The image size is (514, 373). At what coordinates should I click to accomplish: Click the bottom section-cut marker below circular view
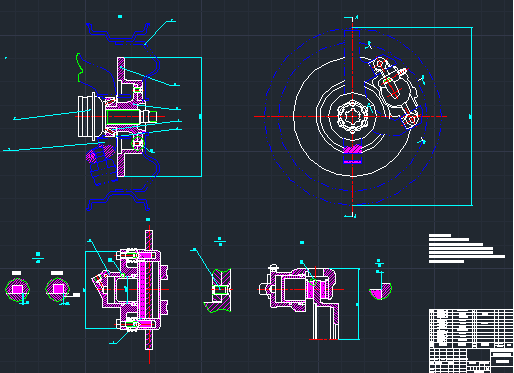[x=350, y=214]
